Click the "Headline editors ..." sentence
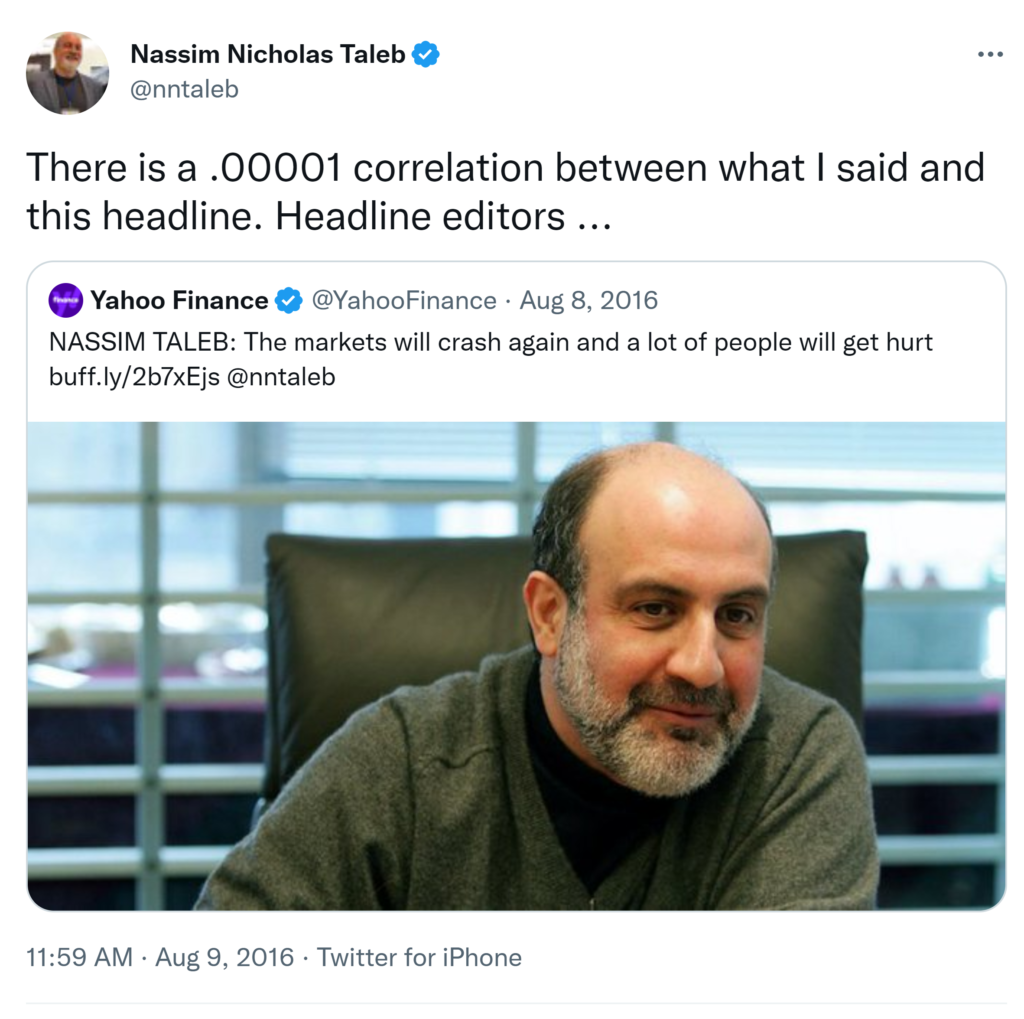 click(x=443, y=216)
